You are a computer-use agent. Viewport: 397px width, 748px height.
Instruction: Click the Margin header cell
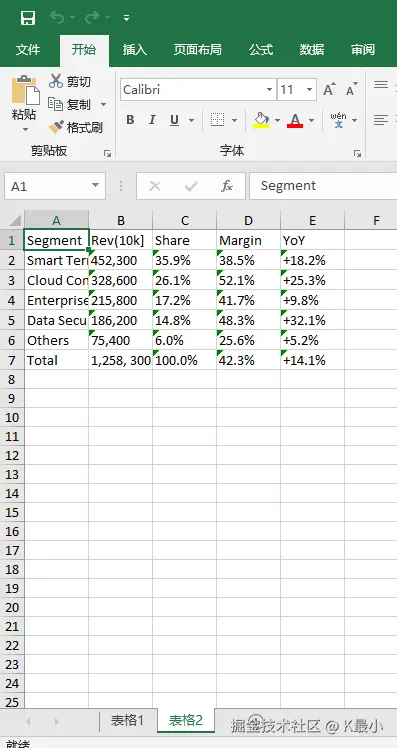pyautogui.click(x=249, y=240)
